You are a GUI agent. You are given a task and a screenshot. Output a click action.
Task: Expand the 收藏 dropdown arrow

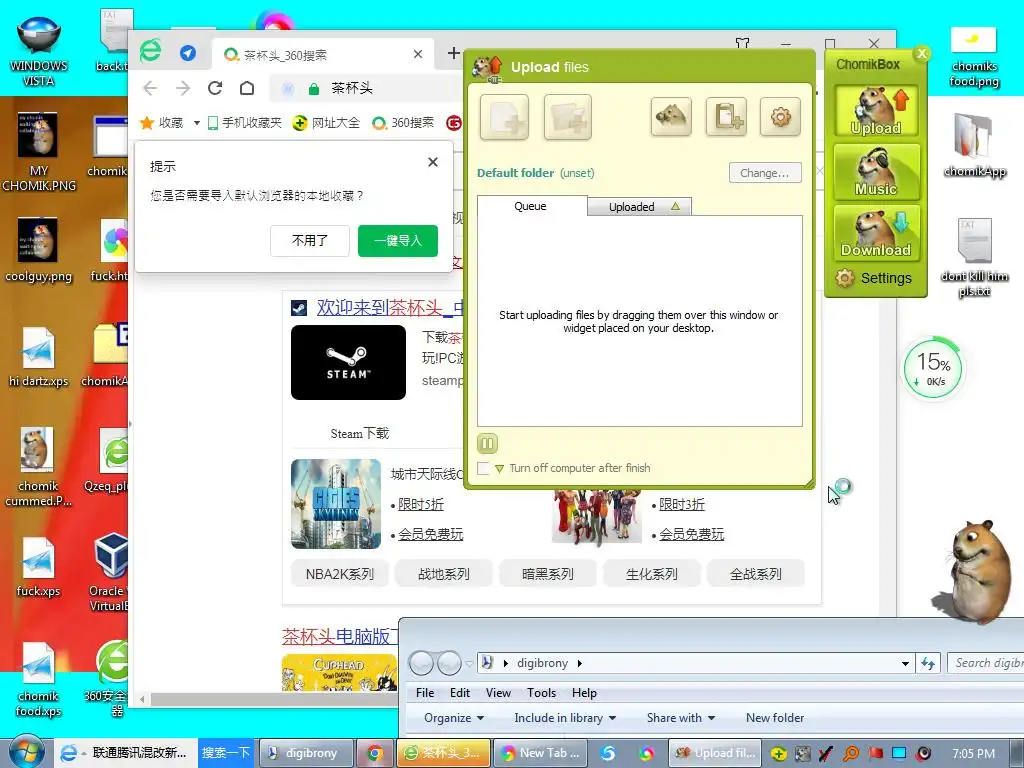click(197, 123)
